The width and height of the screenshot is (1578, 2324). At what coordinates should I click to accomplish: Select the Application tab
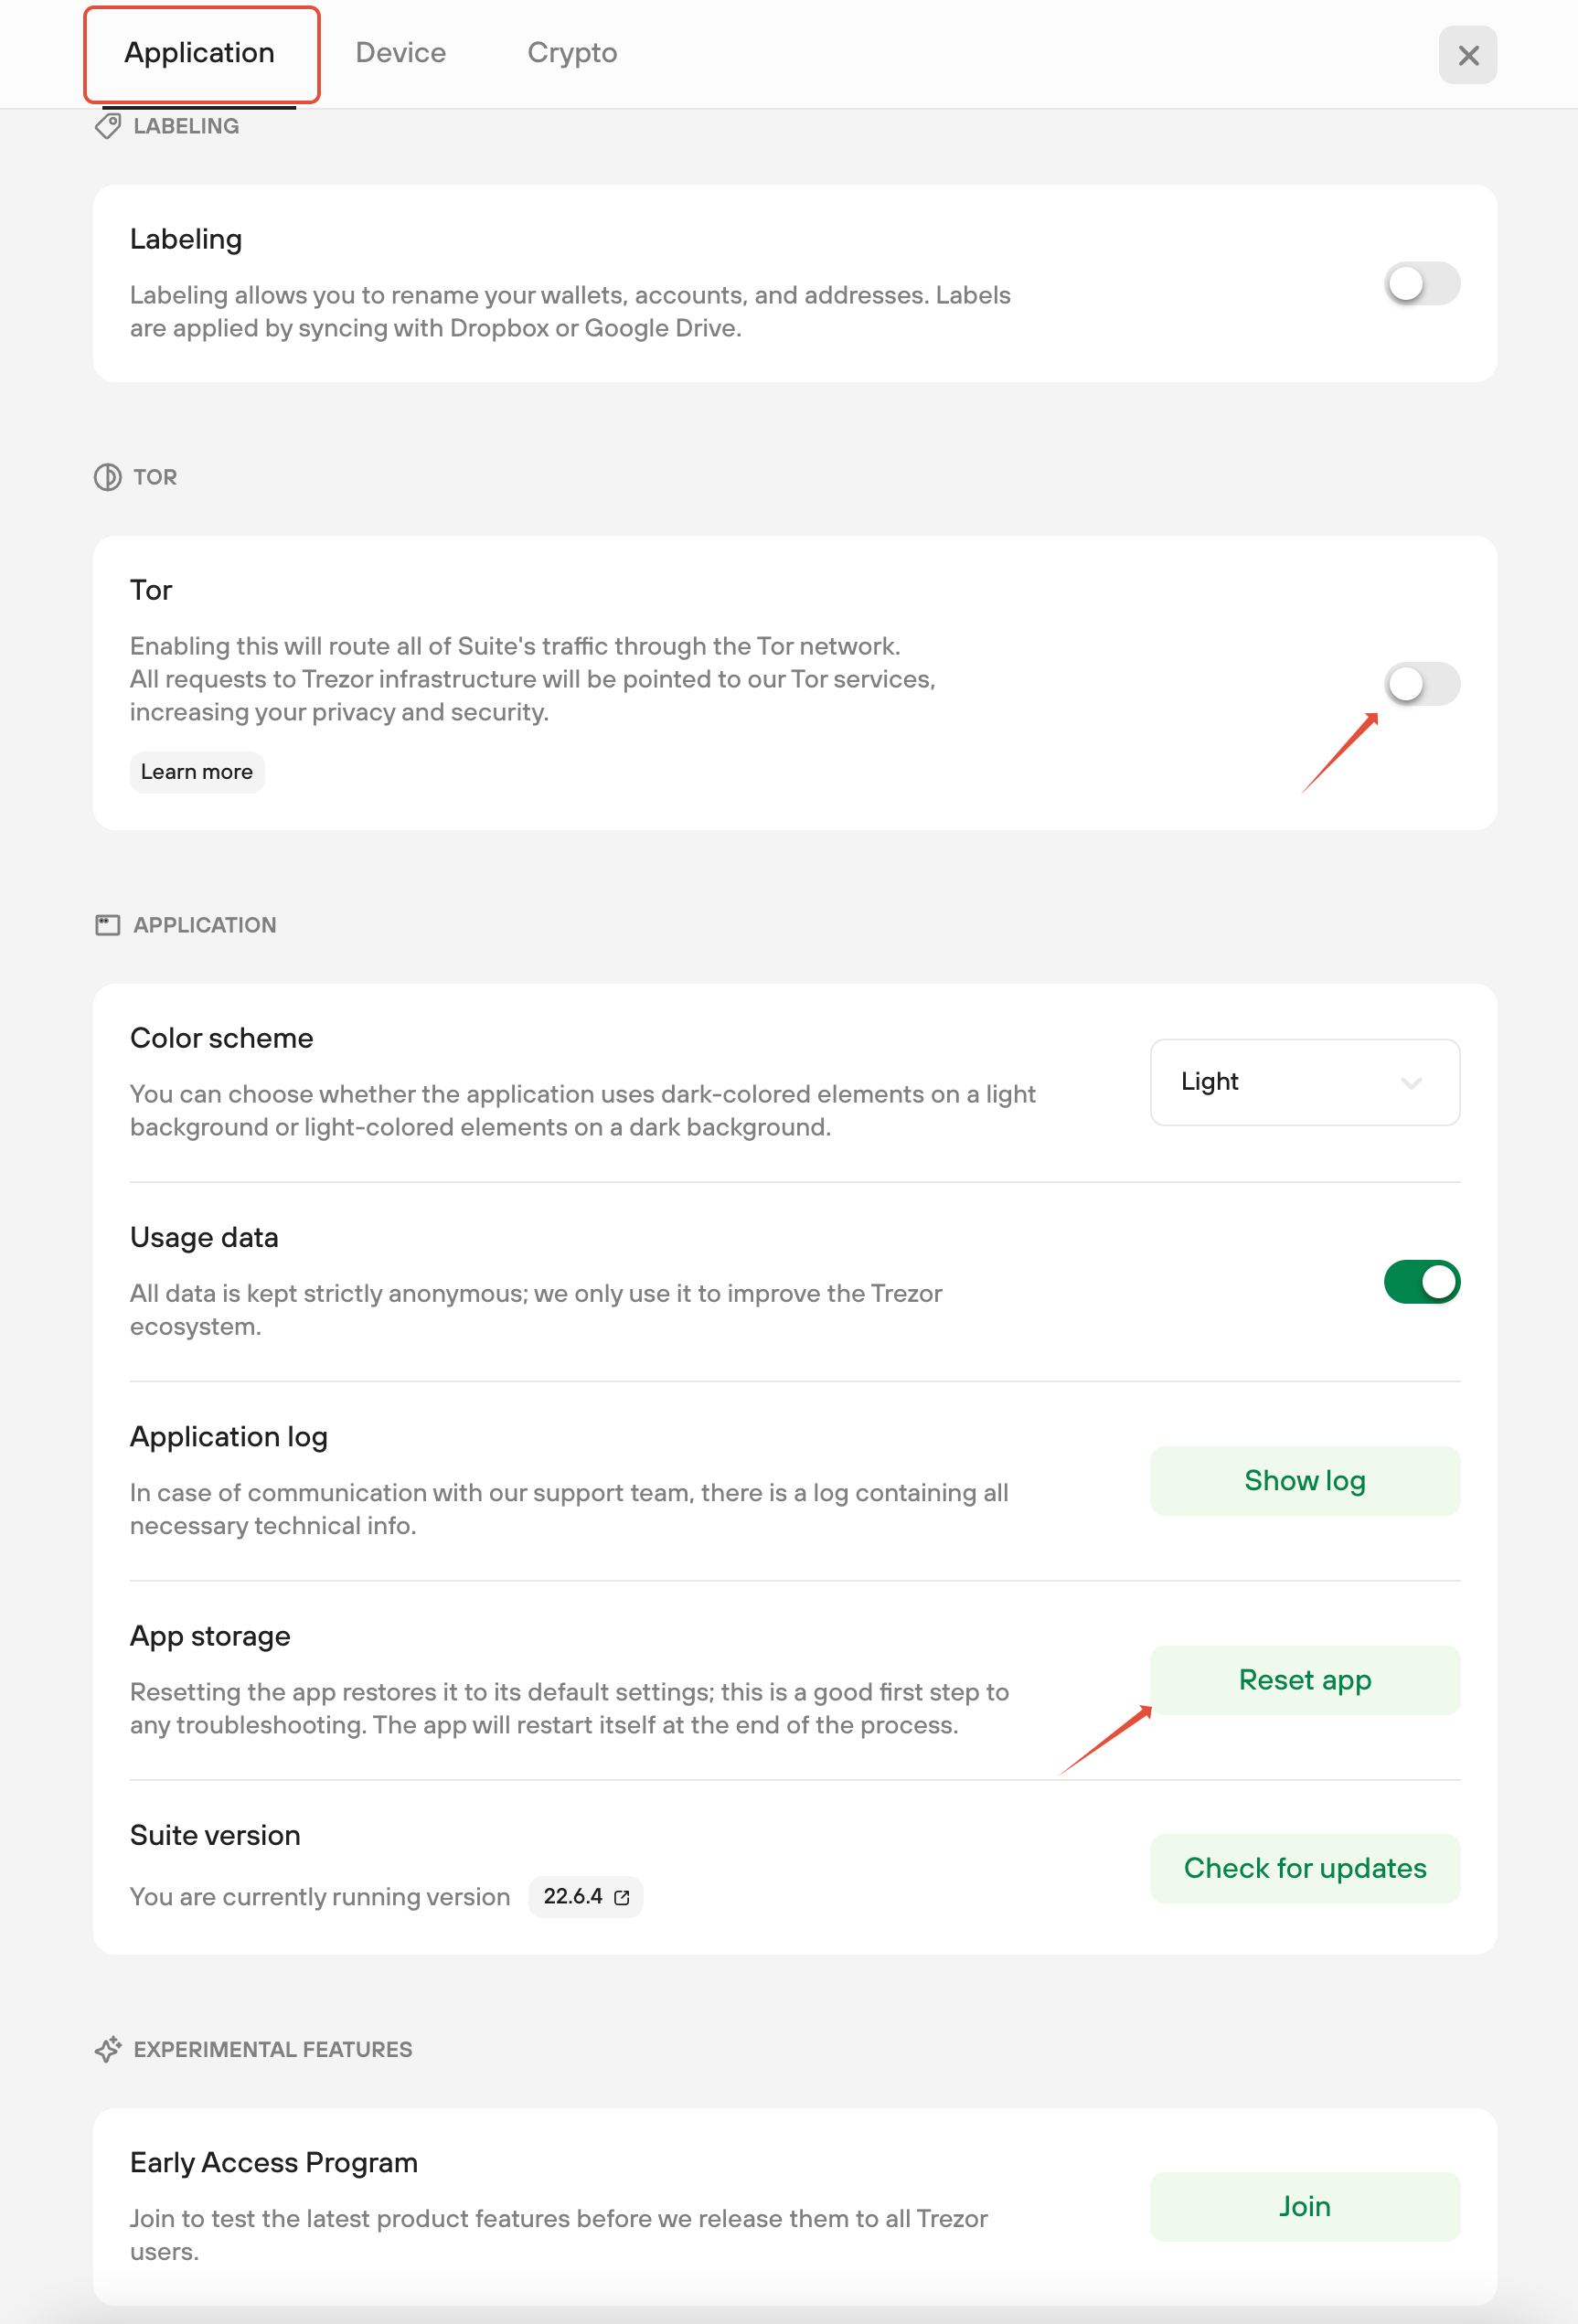click(200, 53)
